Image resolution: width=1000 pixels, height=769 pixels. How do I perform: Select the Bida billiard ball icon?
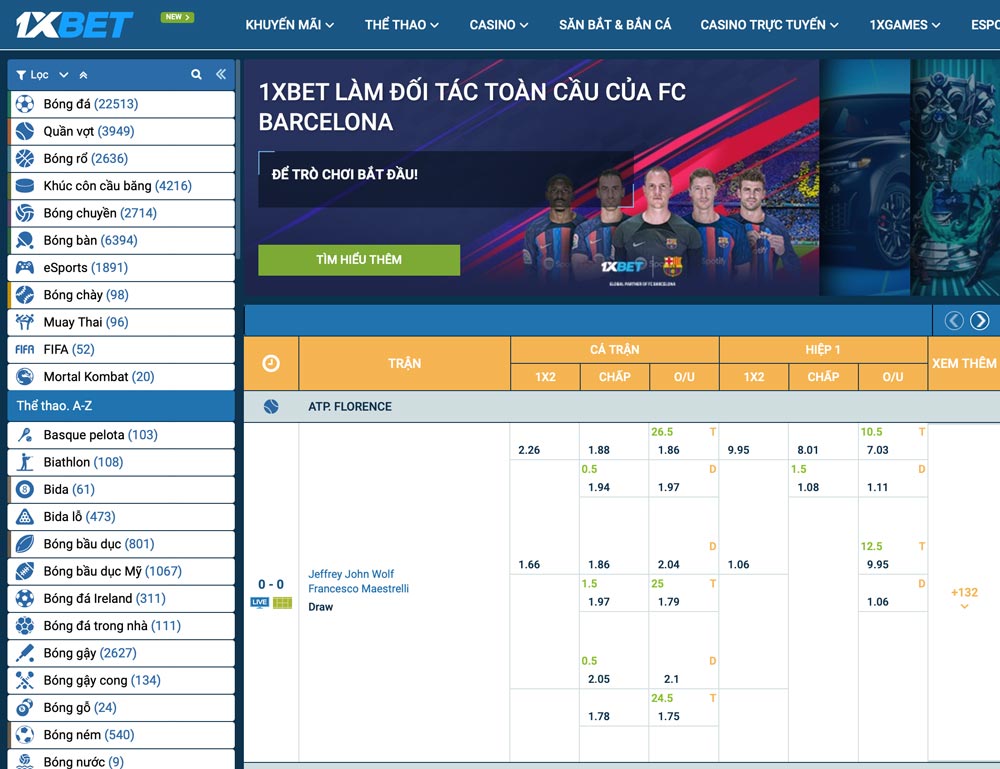[x=25, y=490]
